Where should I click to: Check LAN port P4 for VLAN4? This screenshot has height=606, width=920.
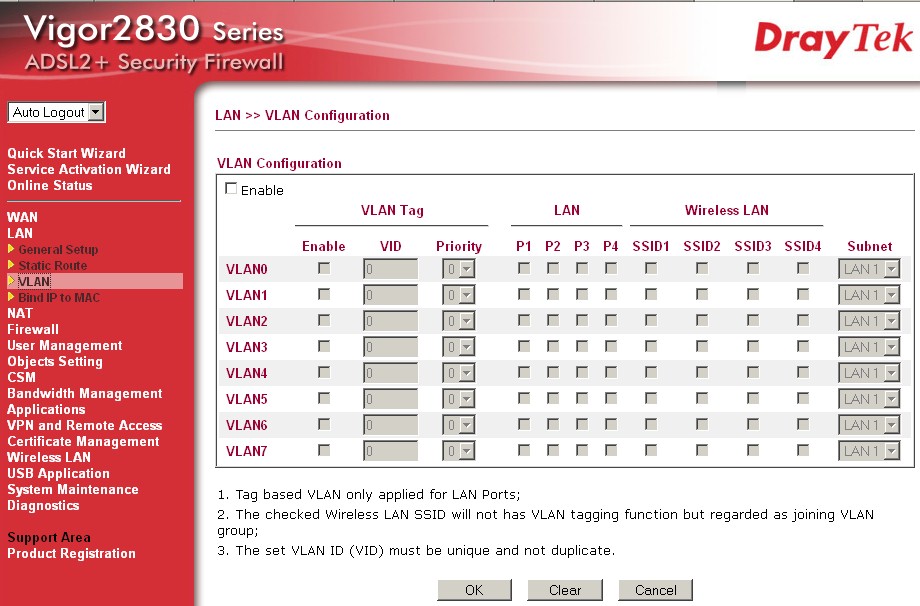611,372
